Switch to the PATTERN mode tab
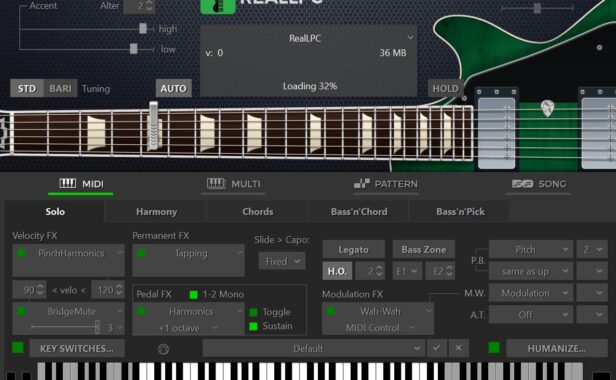Image resolution: width=616 pixels, height=380 pixels. pos(386,184)
